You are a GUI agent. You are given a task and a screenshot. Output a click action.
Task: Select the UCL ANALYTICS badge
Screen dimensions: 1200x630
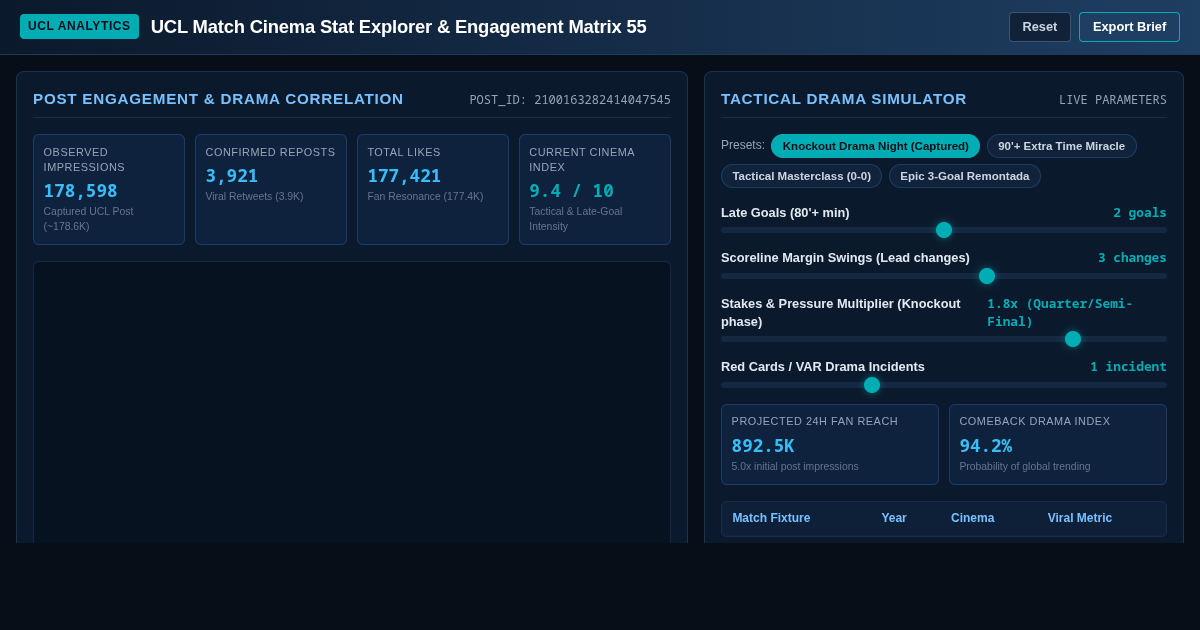[x=79, y=26]
